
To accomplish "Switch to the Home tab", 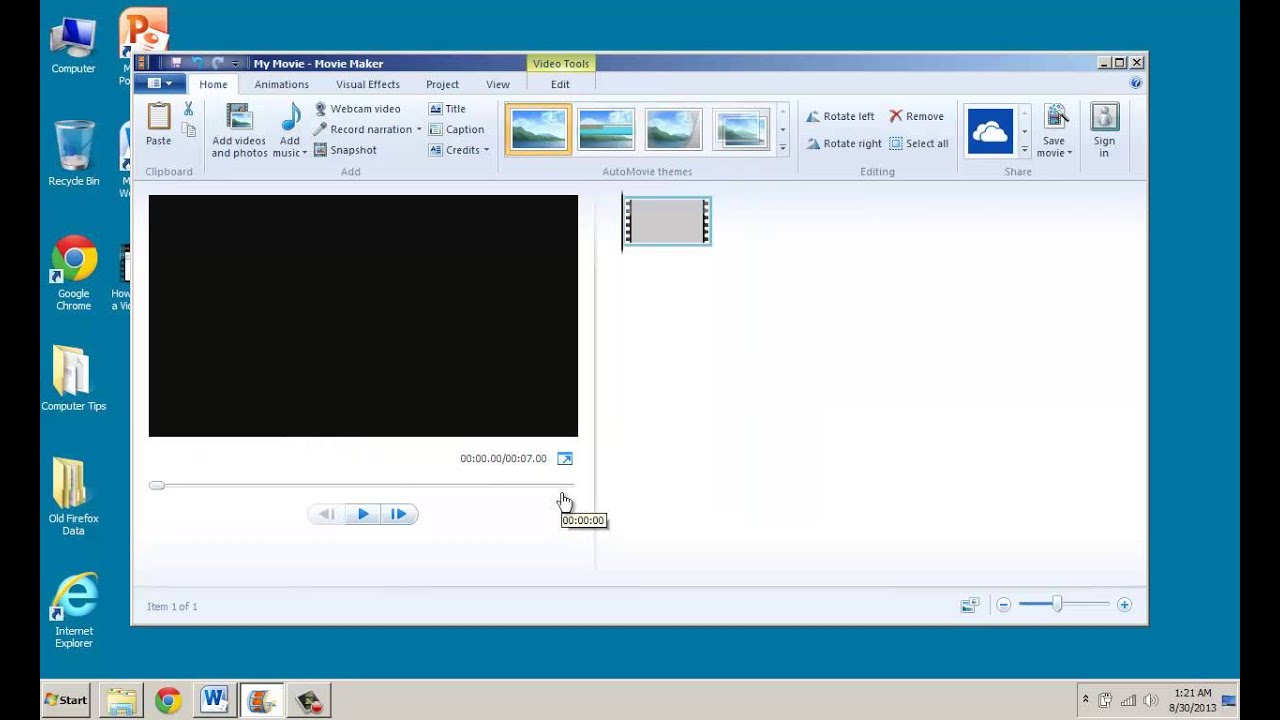I will (213, 85).
